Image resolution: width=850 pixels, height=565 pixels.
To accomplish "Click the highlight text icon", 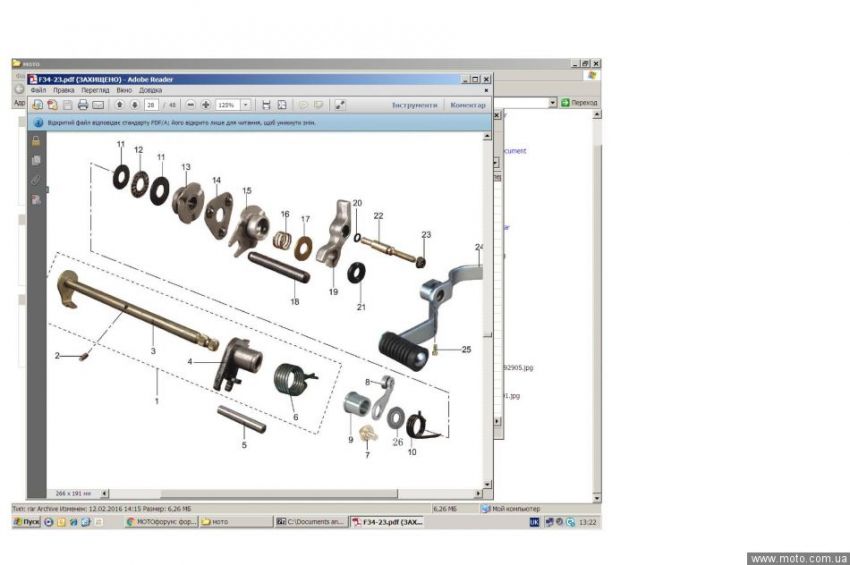I will [x=319, y=105].
